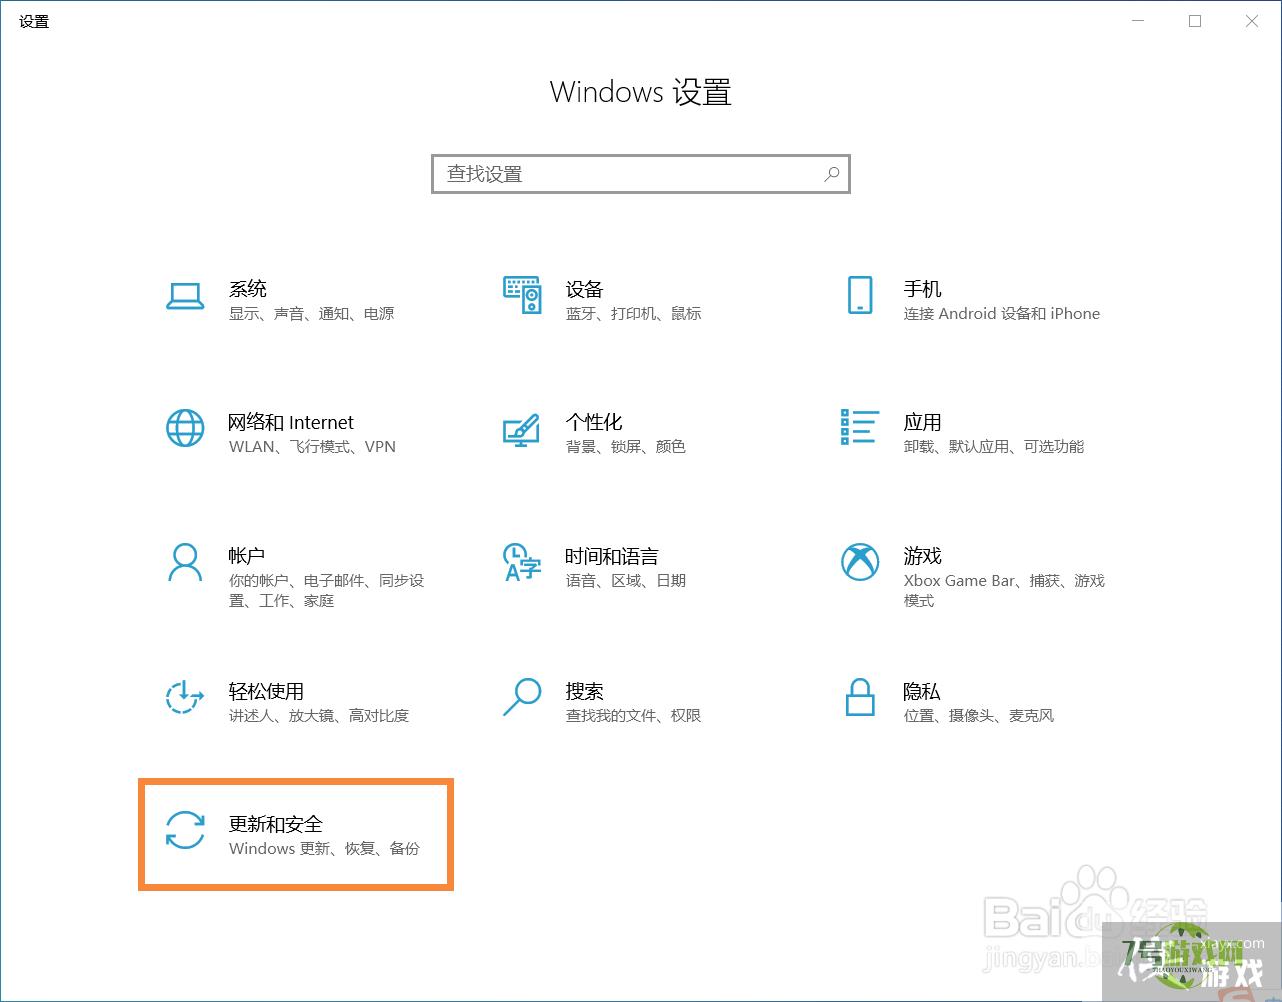This screenshot has height=1002, width=1282.
Task: Open the 个性化 paintbrush icon
Action: (521, 430)
